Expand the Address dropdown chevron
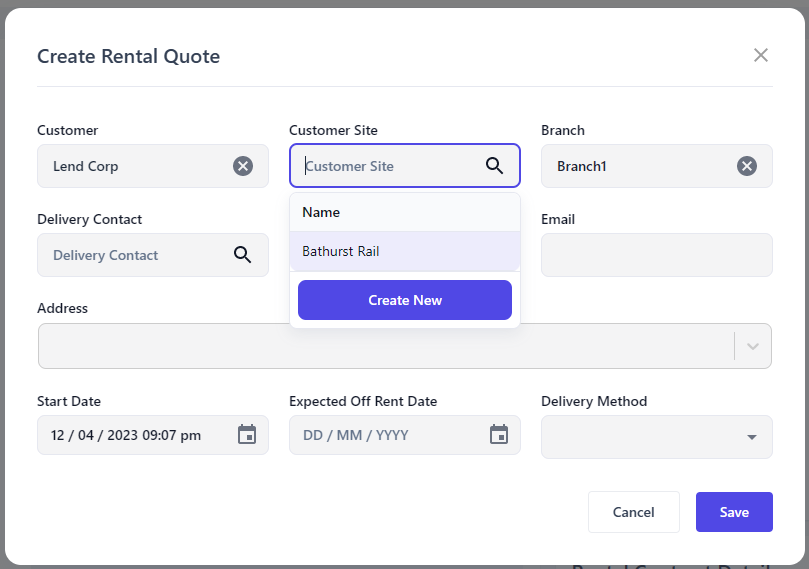 coord(753,346)
